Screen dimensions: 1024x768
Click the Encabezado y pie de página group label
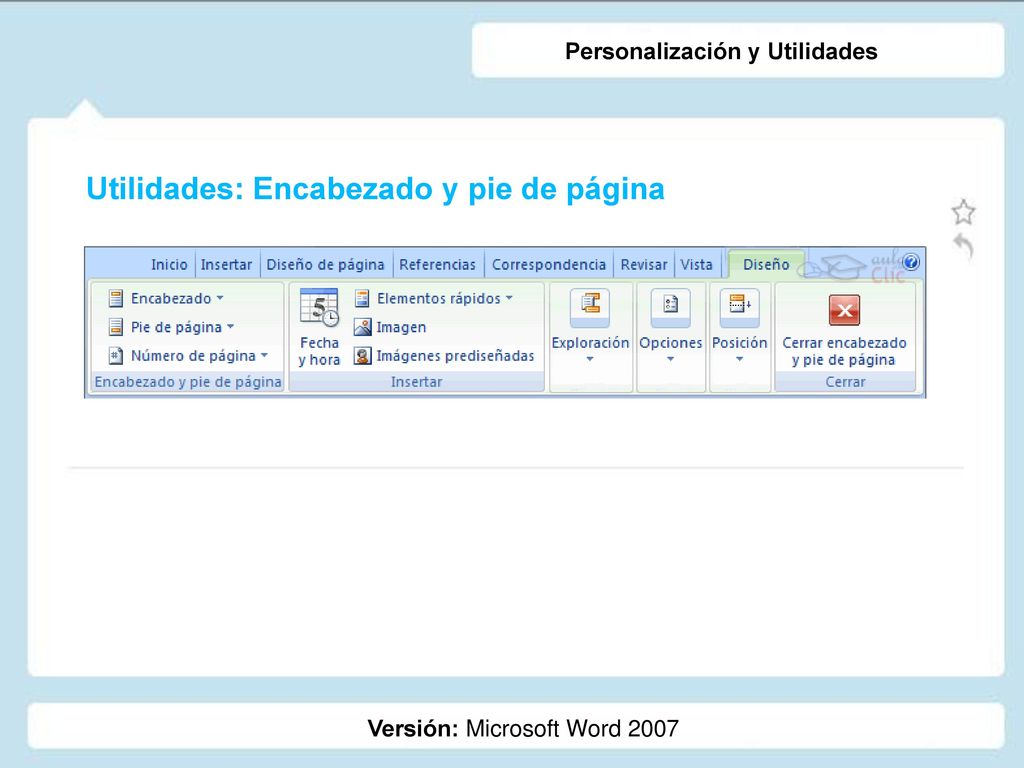click(188, 382)
